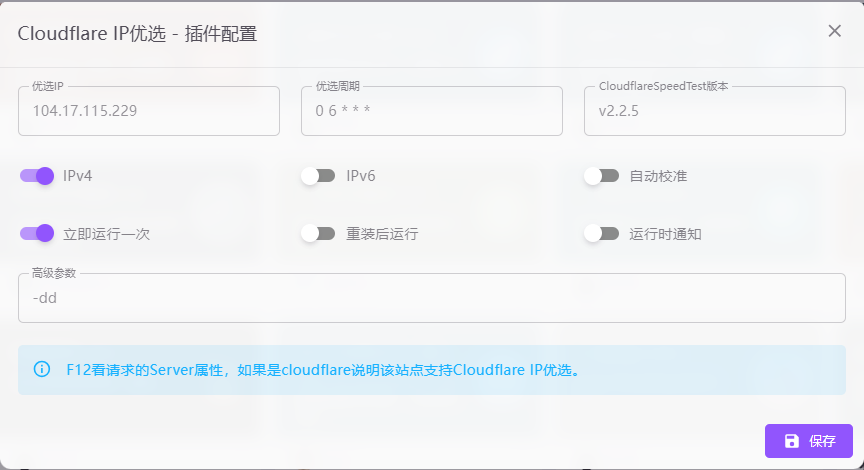Close the Cloudflare IP优选 plugin config dialog
864x470 pixels.
coord(835,31)
